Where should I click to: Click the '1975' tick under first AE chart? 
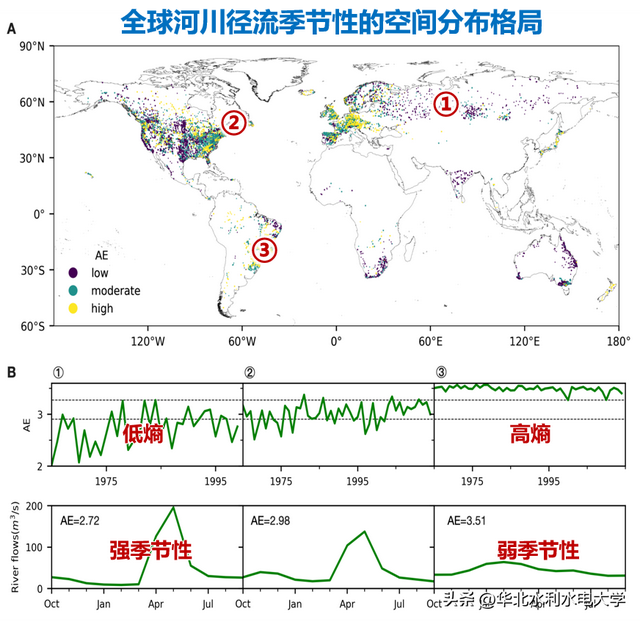click(x=106, y=481)
